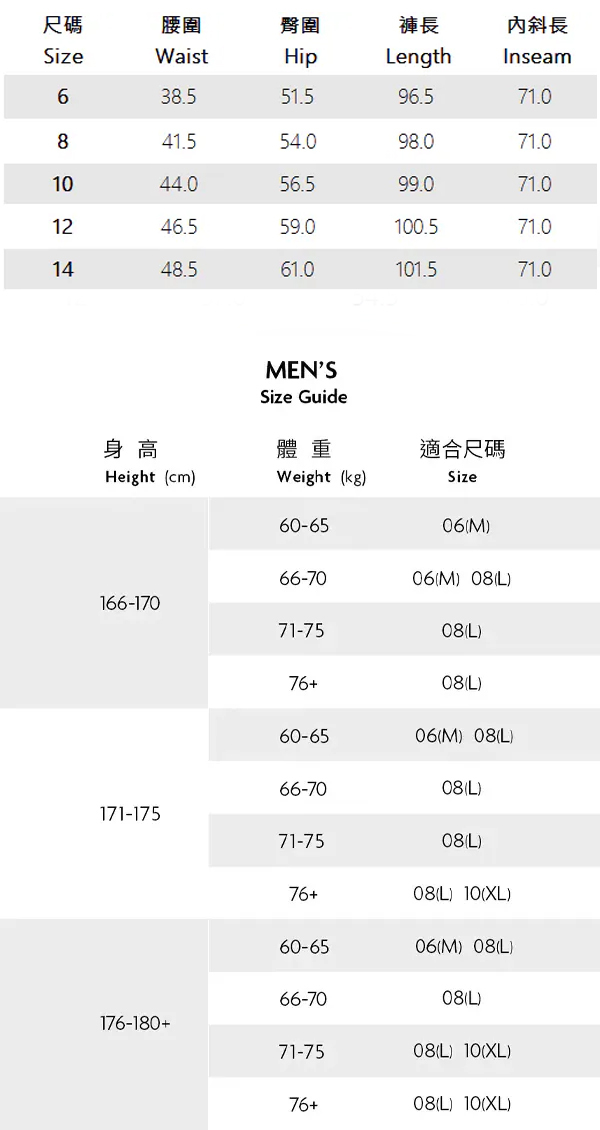The width and height of the screenshot is (600, 1130).
Task: Click hip value 59.0 for size 12
Action: coord(298,227)
